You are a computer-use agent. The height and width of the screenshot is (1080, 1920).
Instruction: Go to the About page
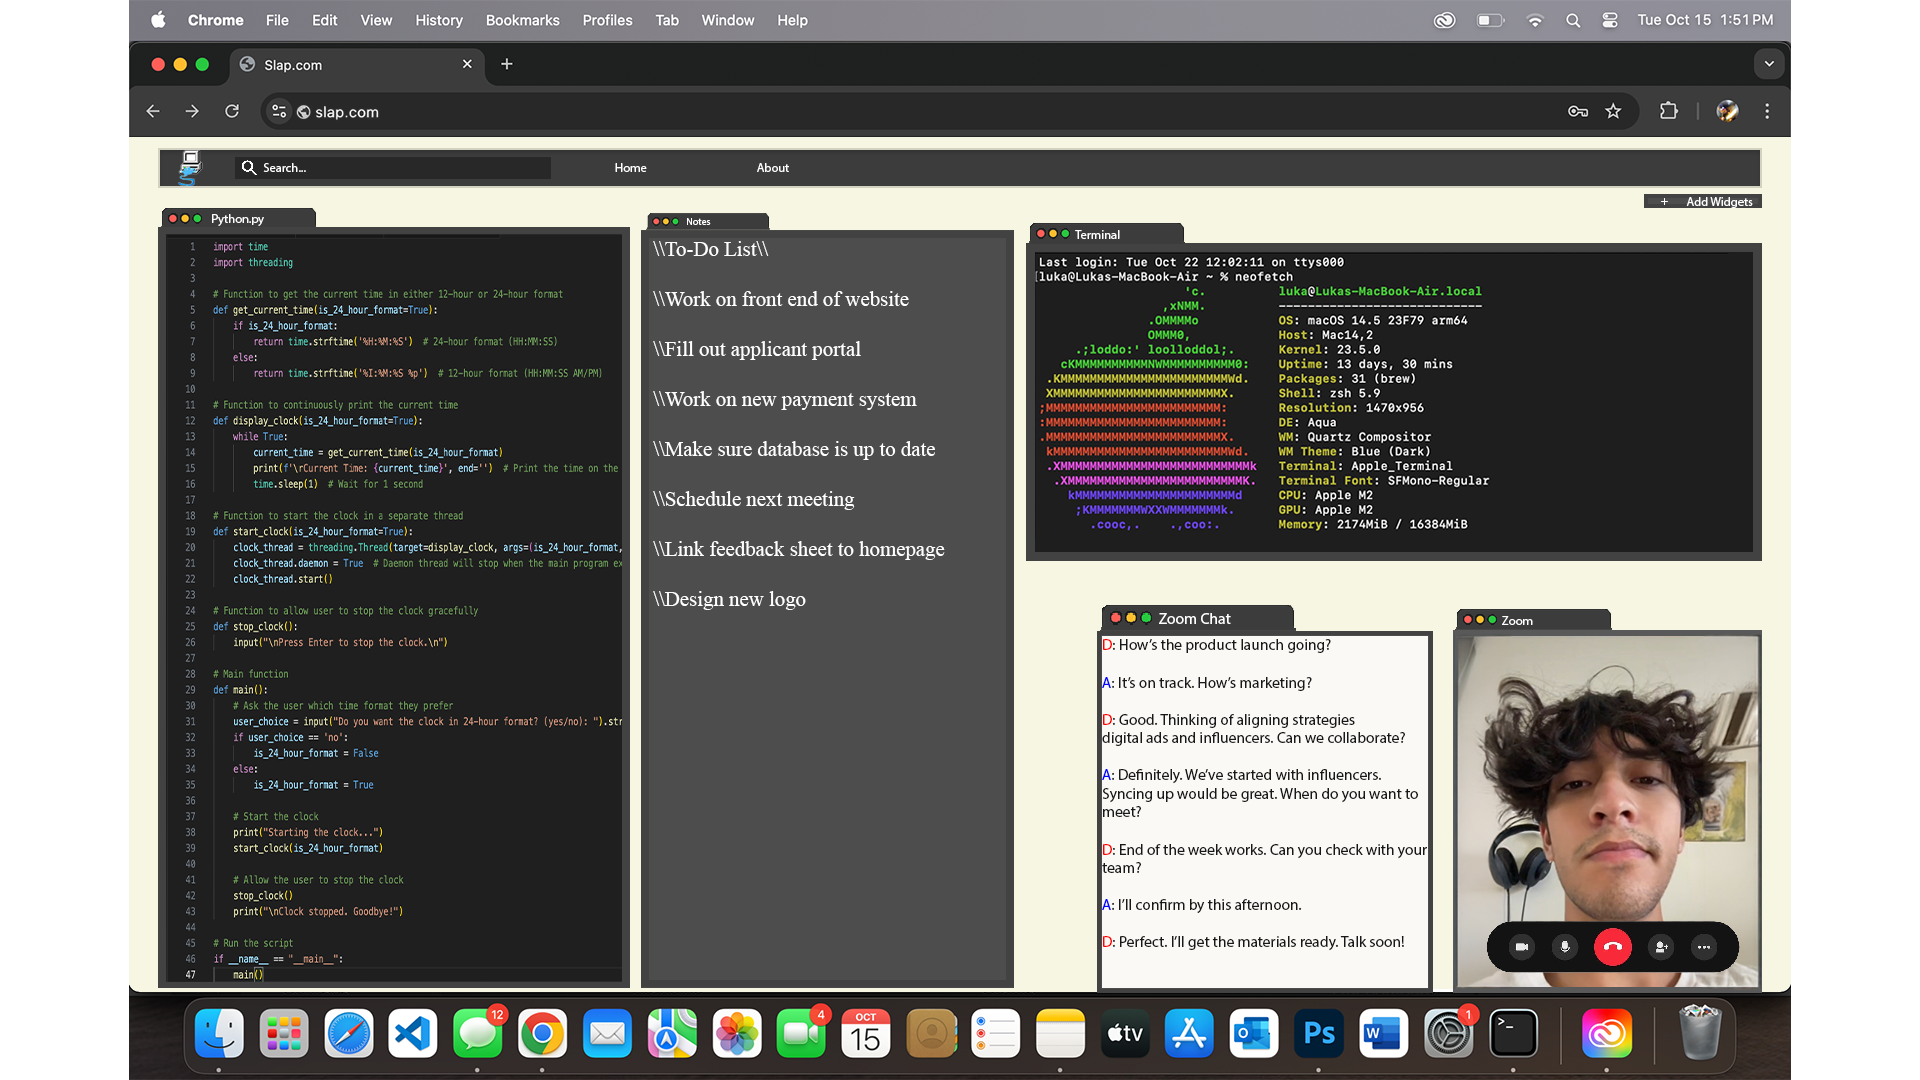tap(772, 168)
